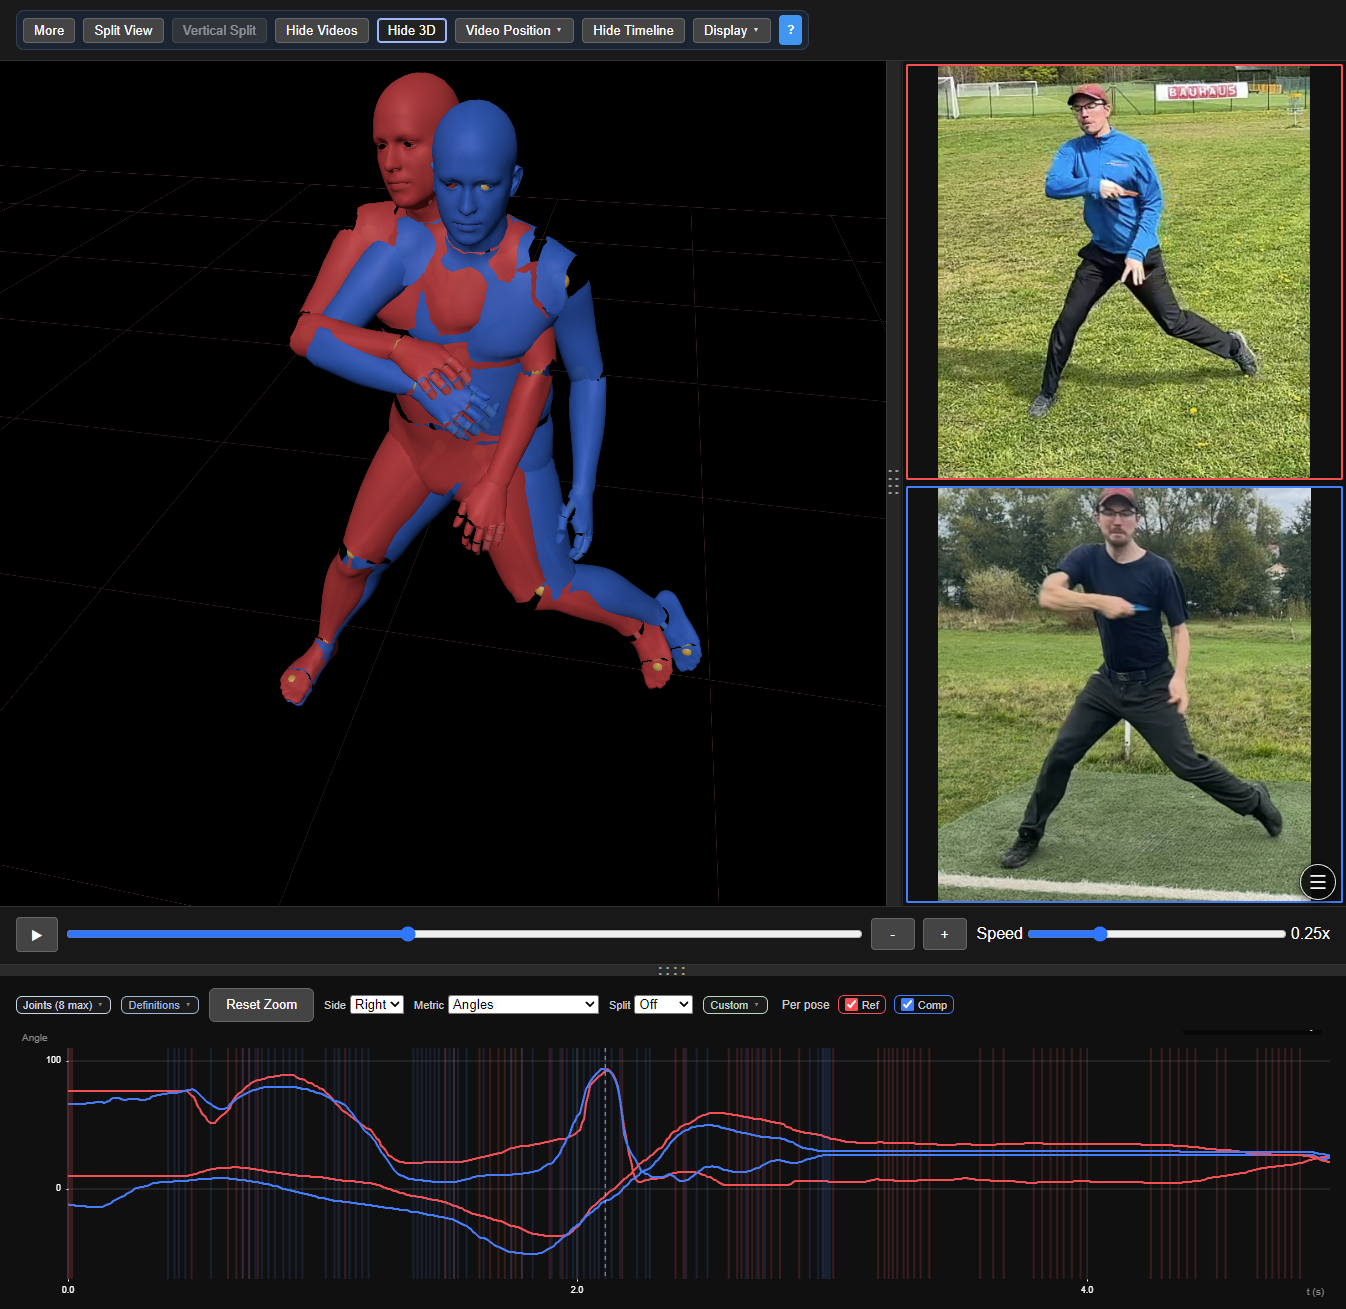
Task: Toggle the Comp pose checkbox
Action: point(907,1005)
